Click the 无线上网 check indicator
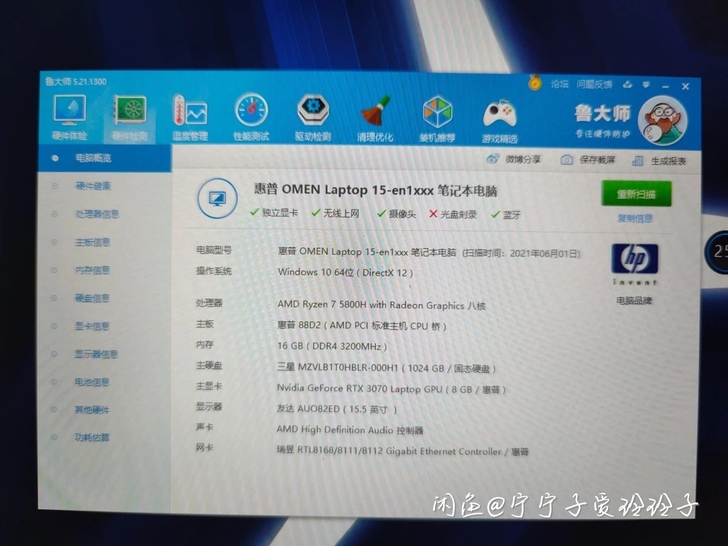 [x=335, y=213]
